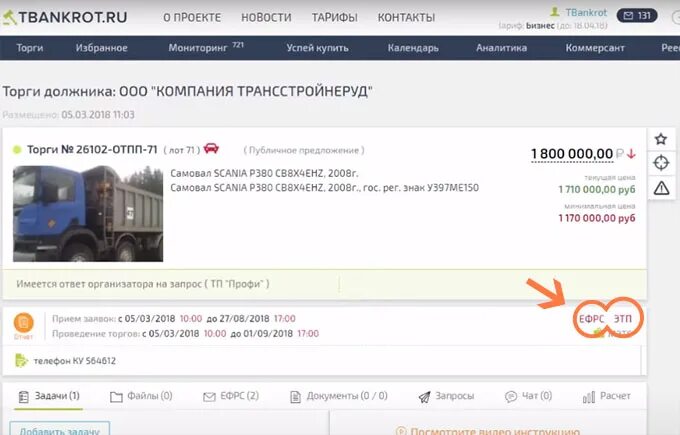Image resolution: width=680 pixels, height=435 pixels.
Task: Add lot to favorites with star icon
Action: click(x=660, y=139)
